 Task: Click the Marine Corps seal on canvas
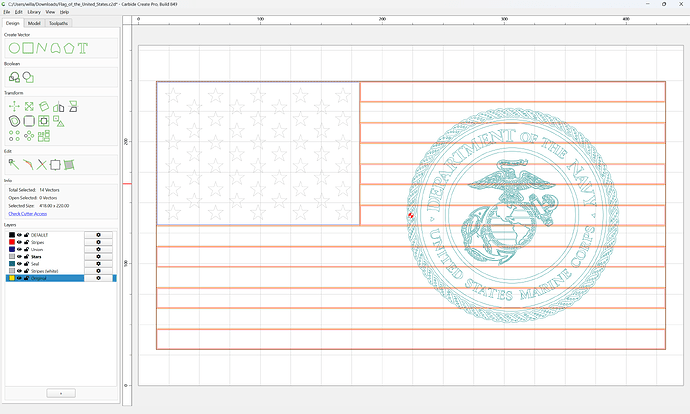513,216
